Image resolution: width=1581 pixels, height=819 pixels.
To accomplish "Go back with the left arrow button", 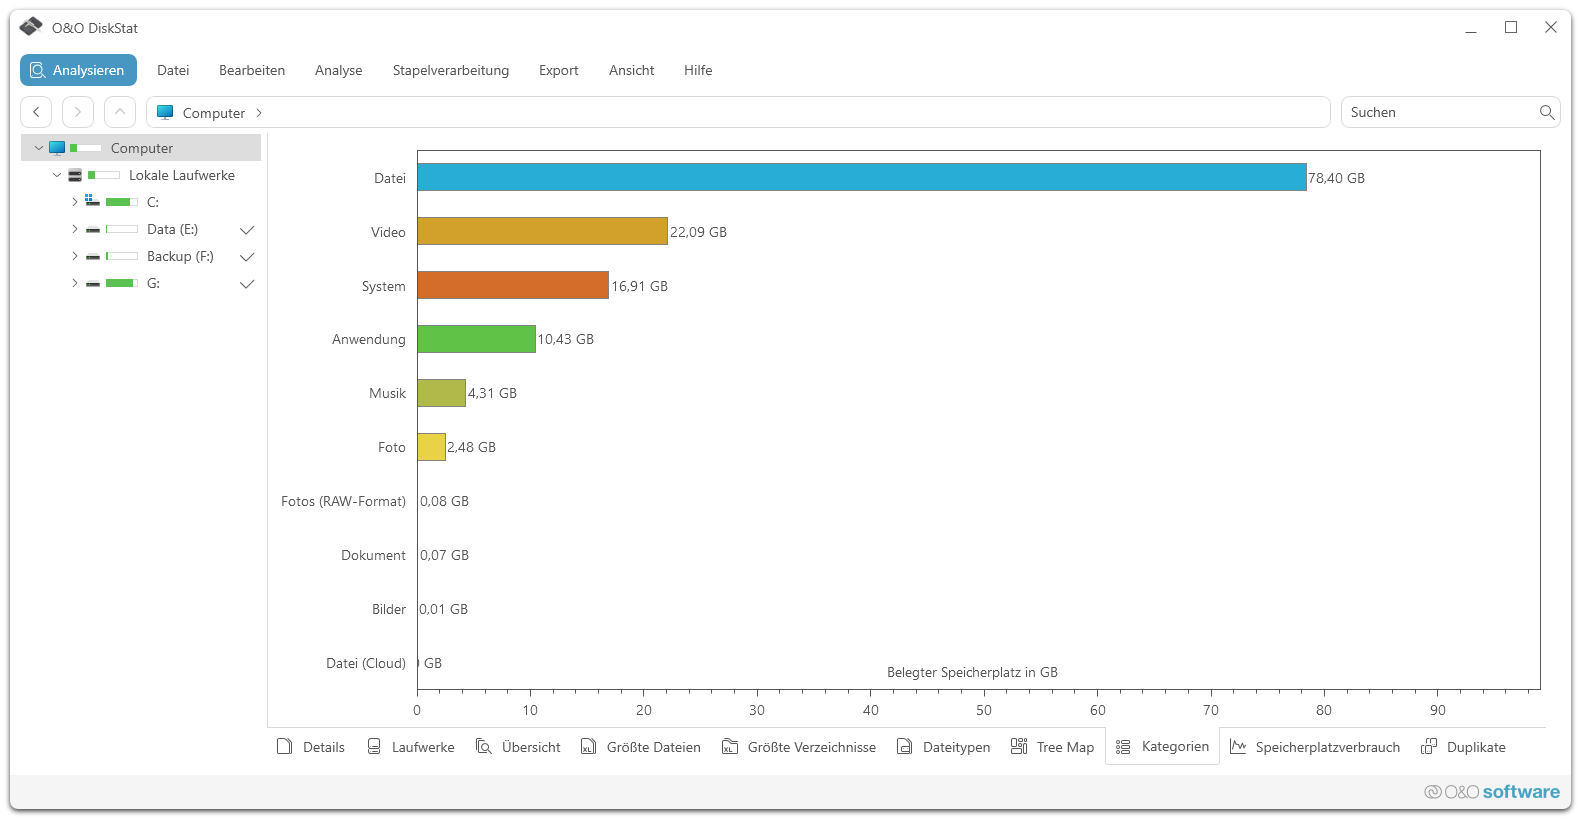I will 36,112.
